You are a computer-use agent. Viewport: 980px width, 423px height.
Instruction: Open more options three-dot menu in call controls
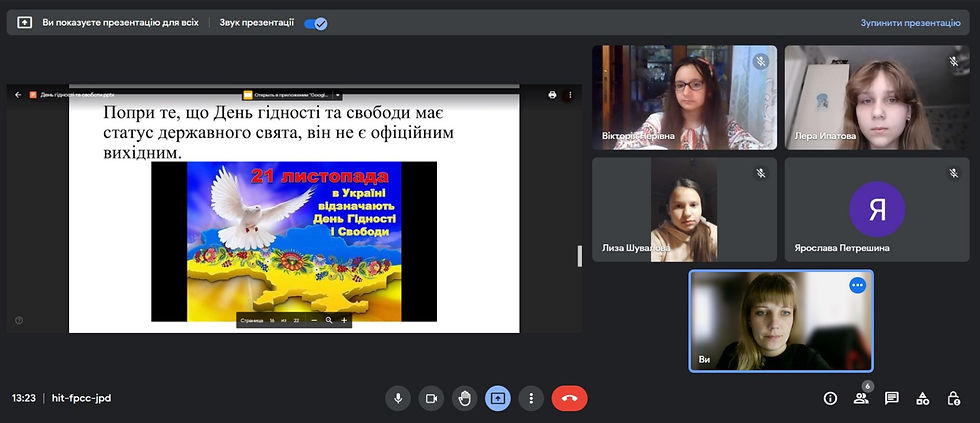(x=531, y=398)
